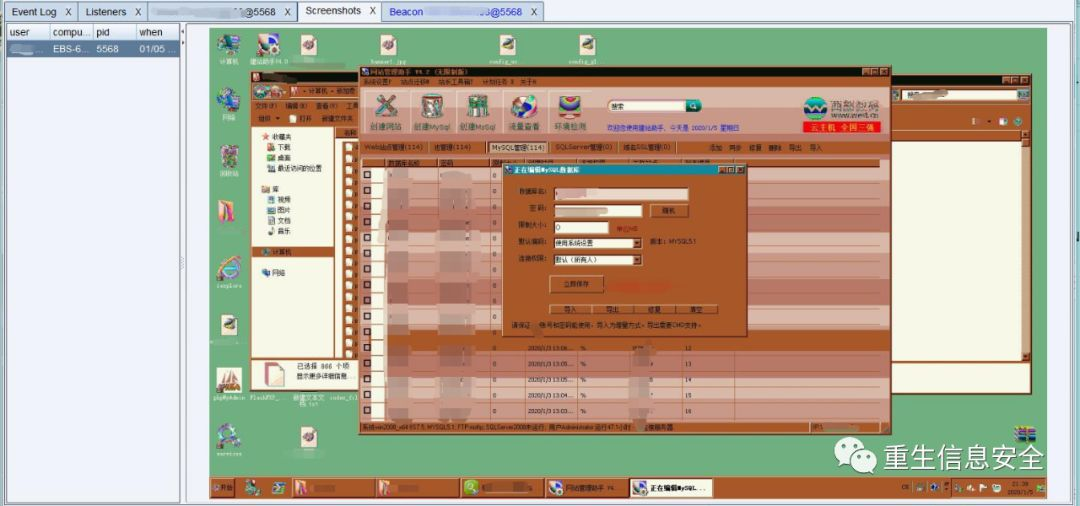The image size is (1080, 506).
Task: Sort by the when column header
Action: coord(157,32)
